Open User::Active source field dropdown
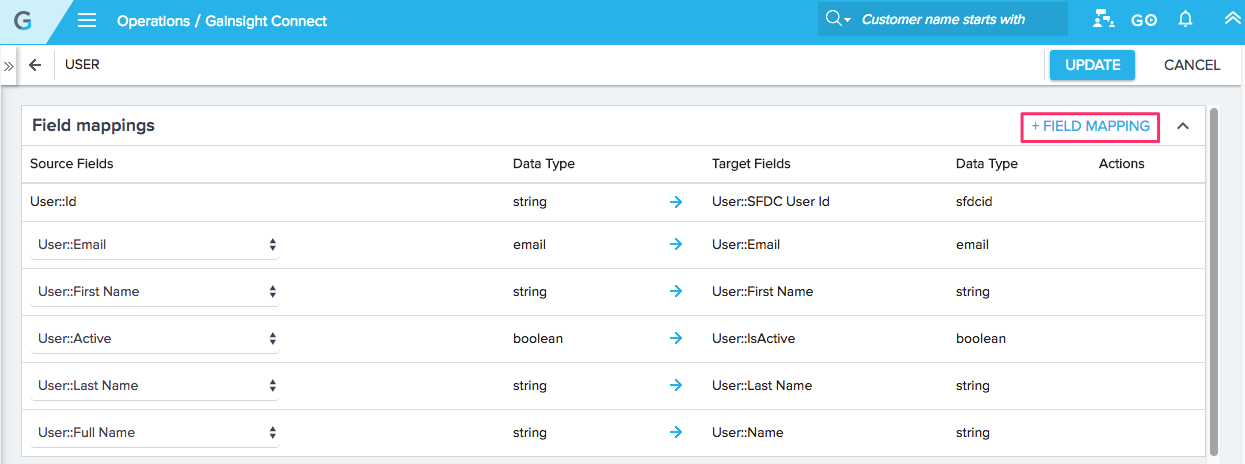Viewport: 1245px width, 464px height. point(155,338)
